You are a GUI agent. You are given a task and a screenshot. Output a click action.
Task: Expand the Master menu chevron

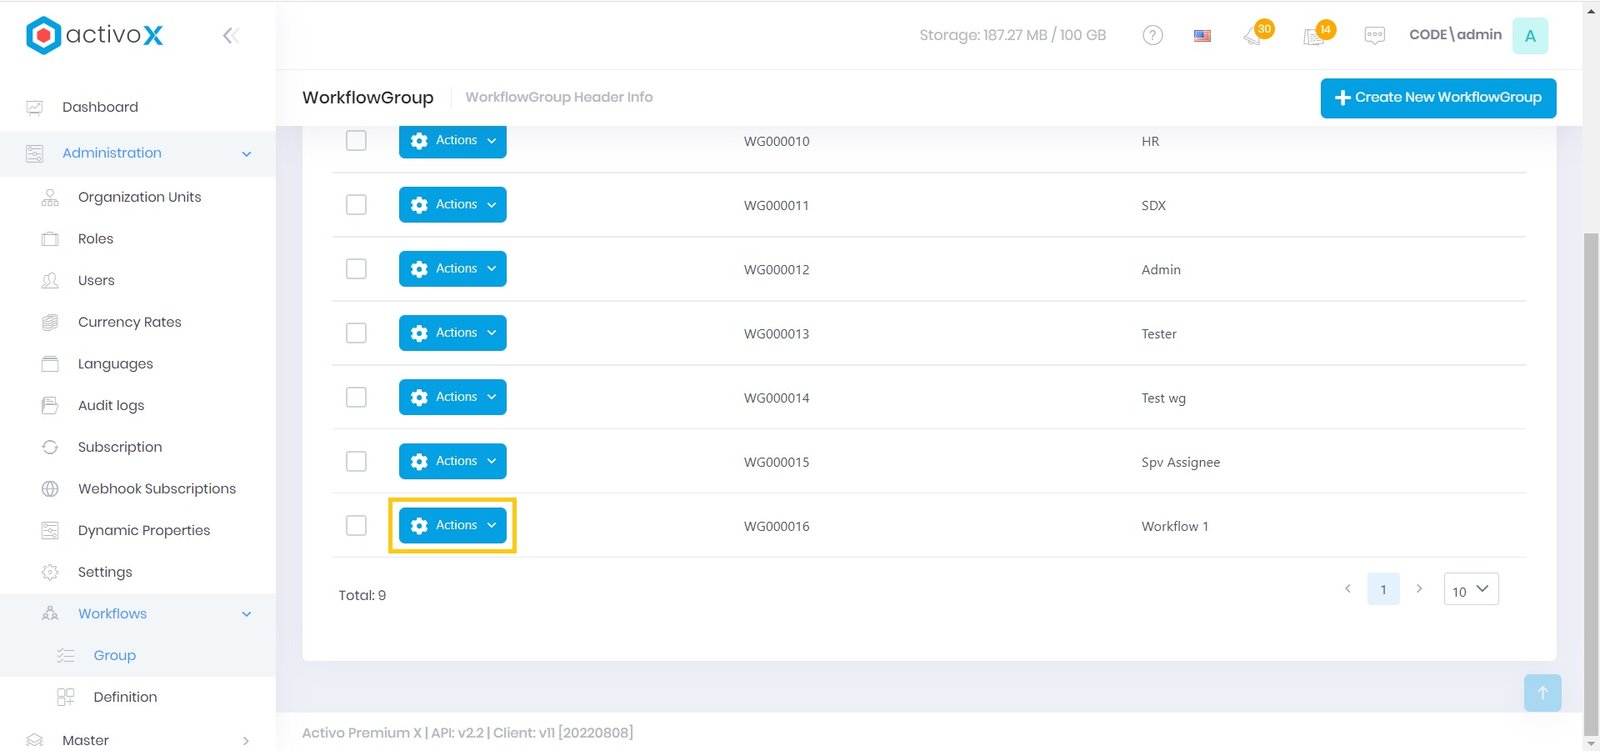246,741
